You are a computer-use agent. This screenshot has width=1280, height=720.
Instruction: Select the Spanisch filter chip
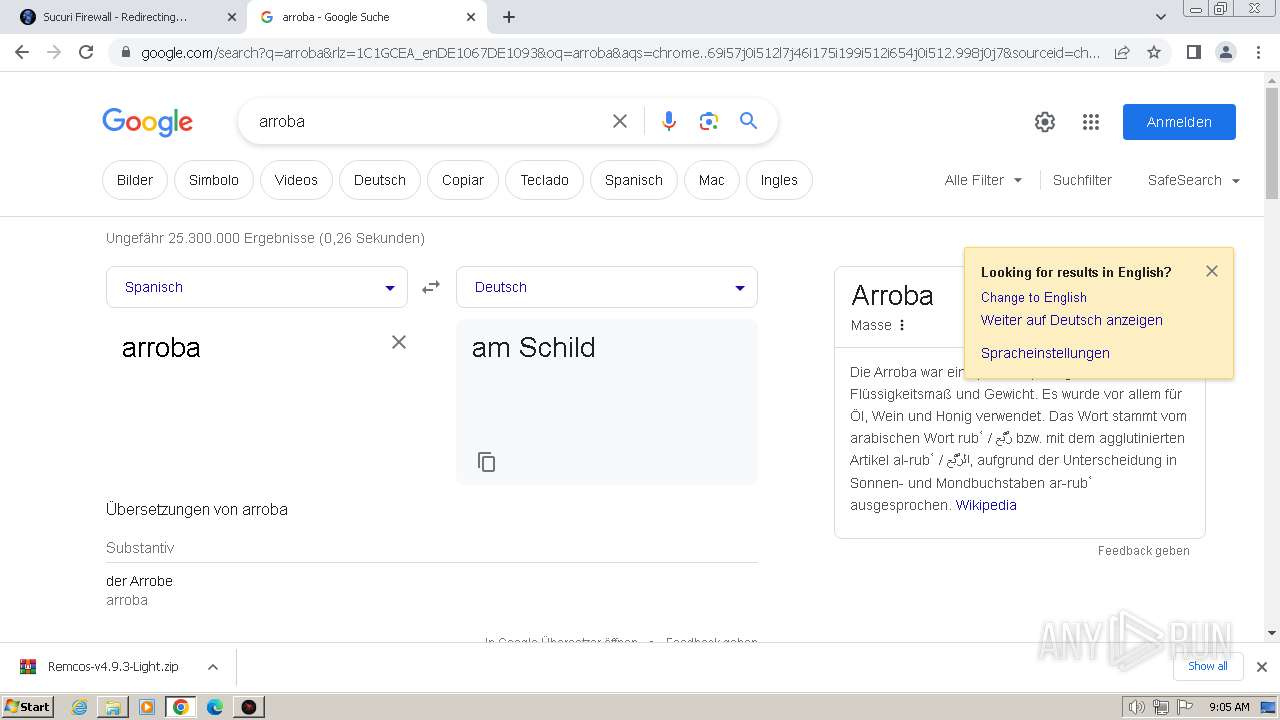(634, 180)
